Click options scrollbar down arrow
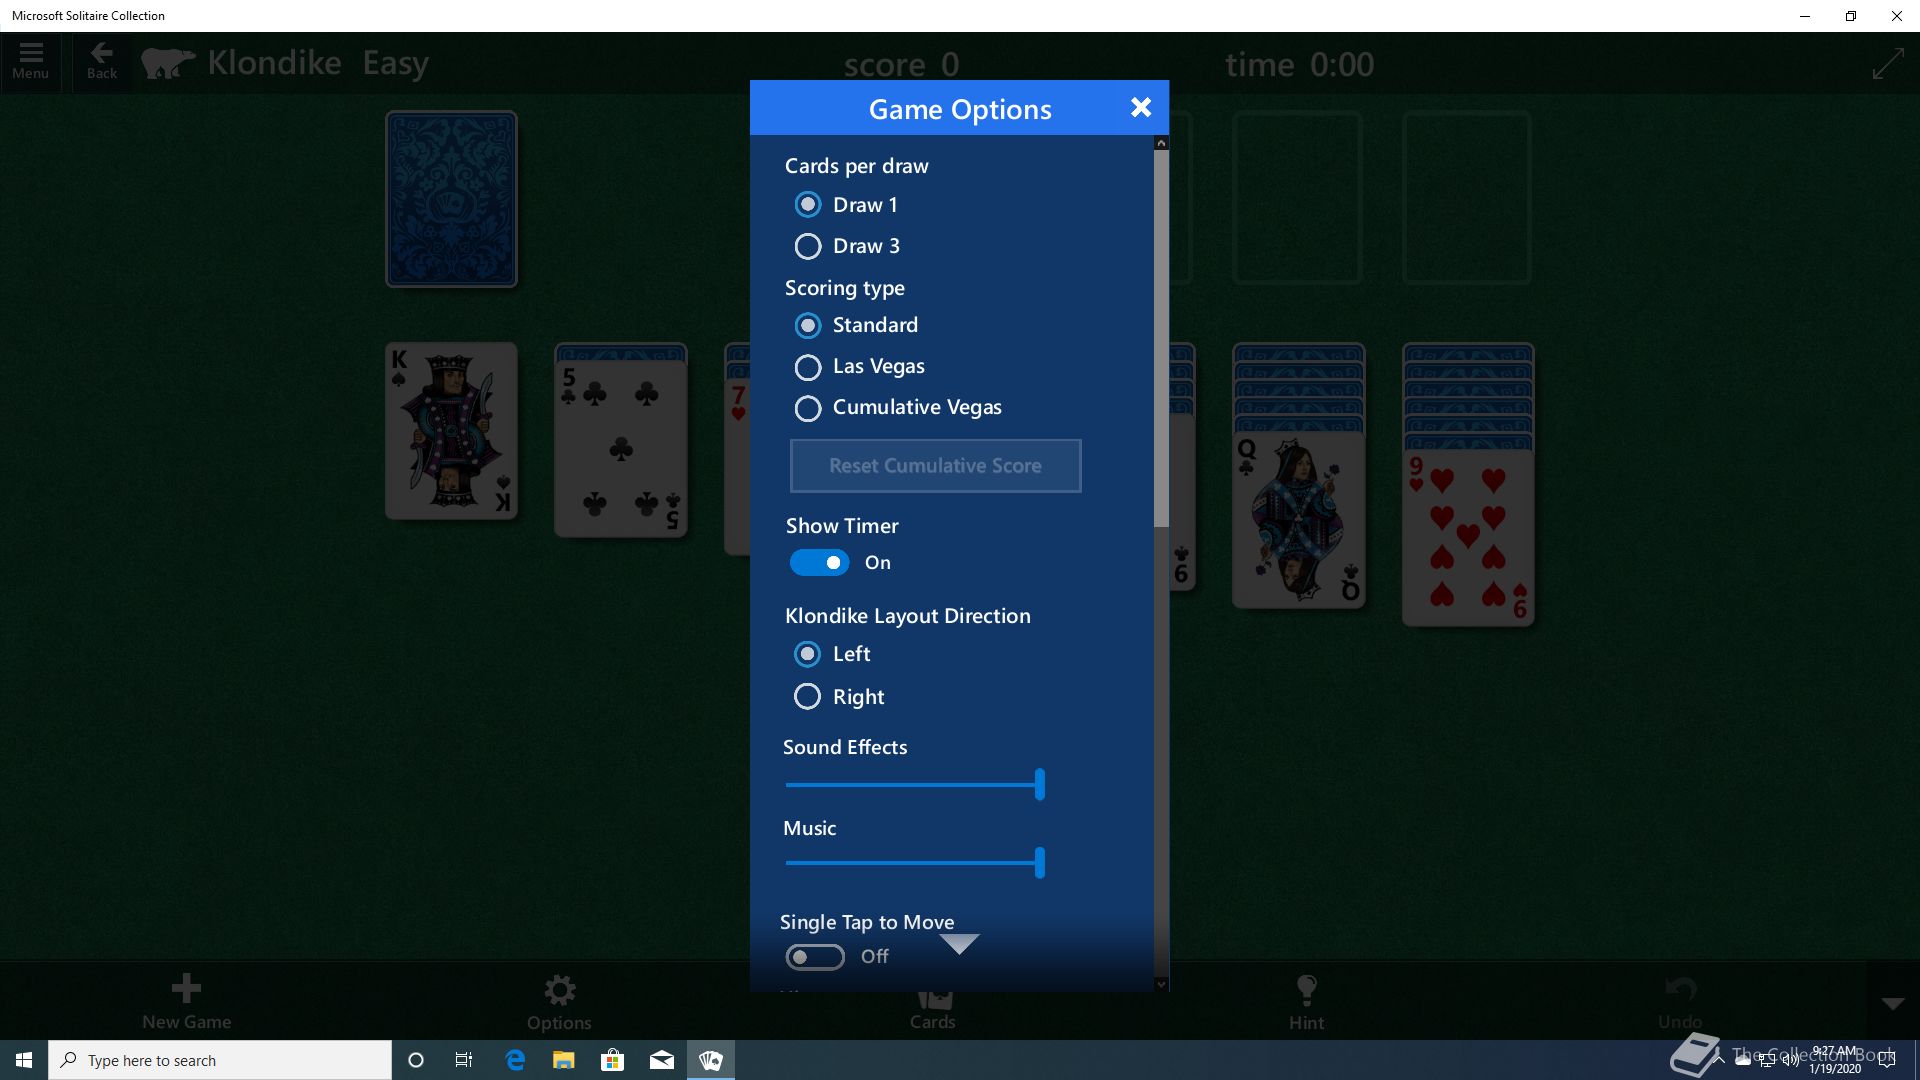The height and width of the screenshot is (1080, 1920). coord(1161,984)
